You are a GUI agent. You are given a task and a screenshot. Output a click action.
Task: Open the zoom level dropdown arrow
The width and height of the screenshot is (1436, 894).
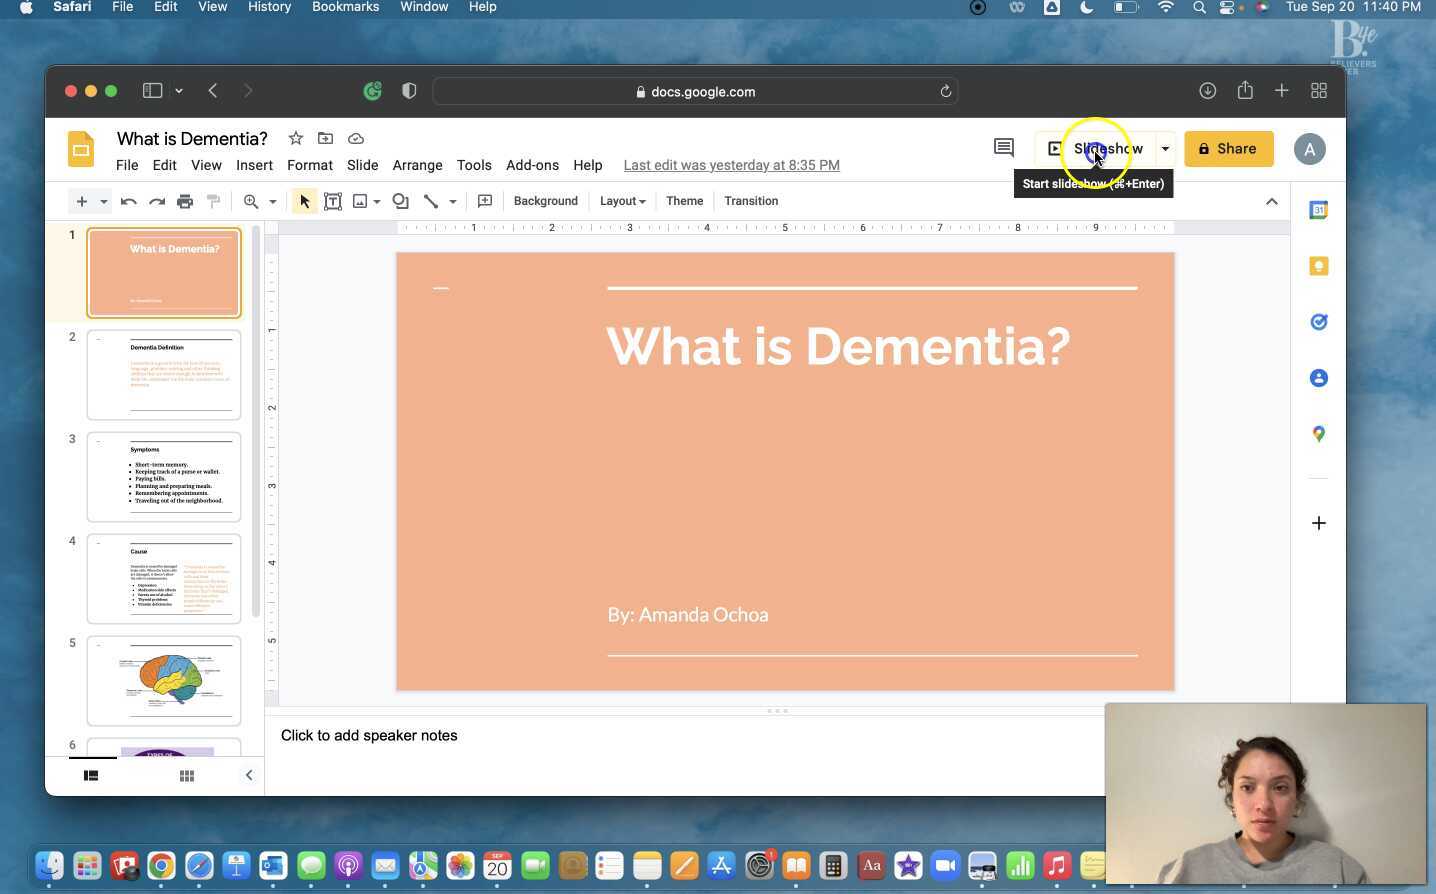272,201
